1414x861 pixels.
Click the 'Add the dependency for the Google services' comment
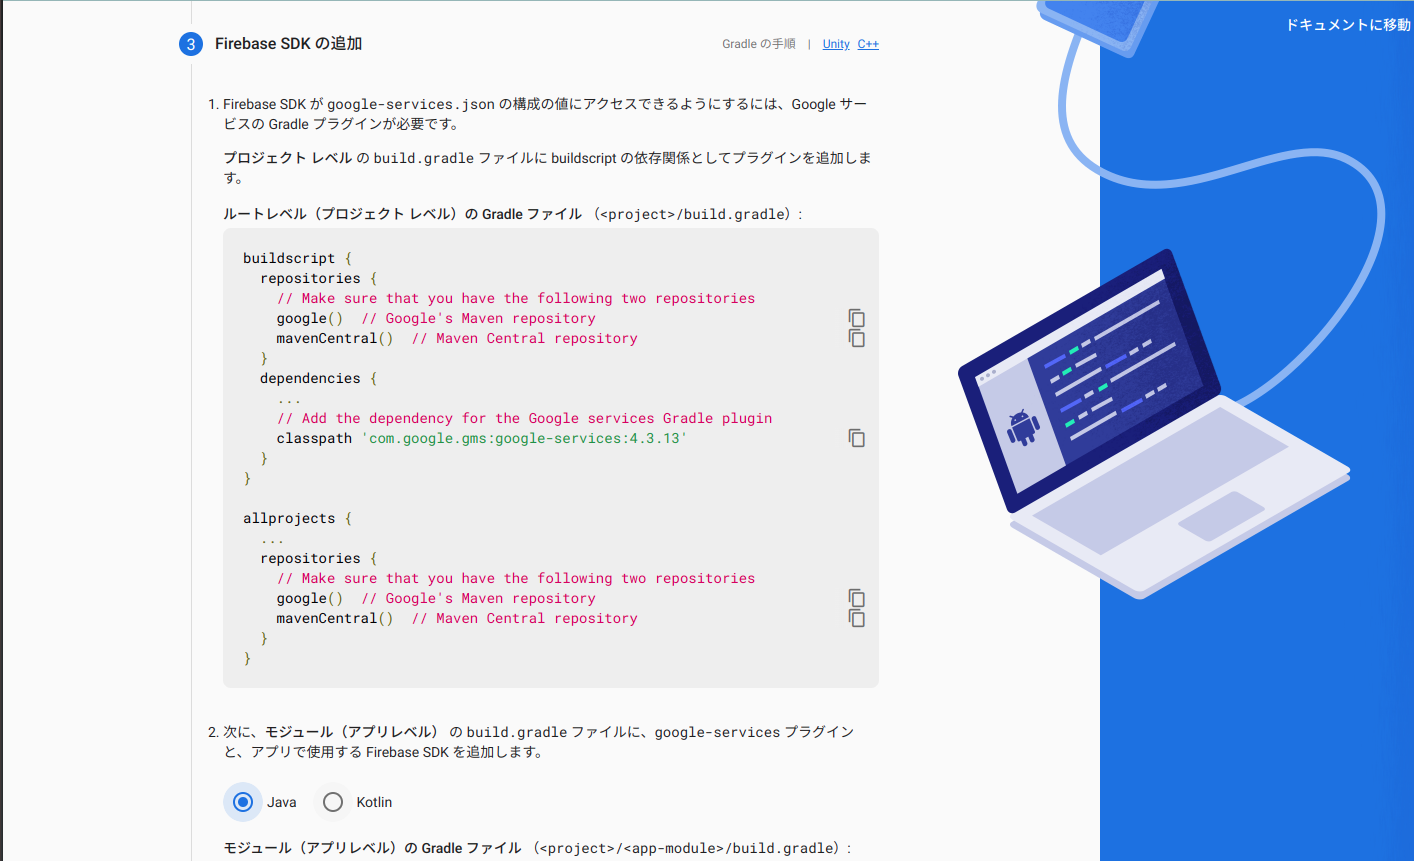[x=524, y=418]
